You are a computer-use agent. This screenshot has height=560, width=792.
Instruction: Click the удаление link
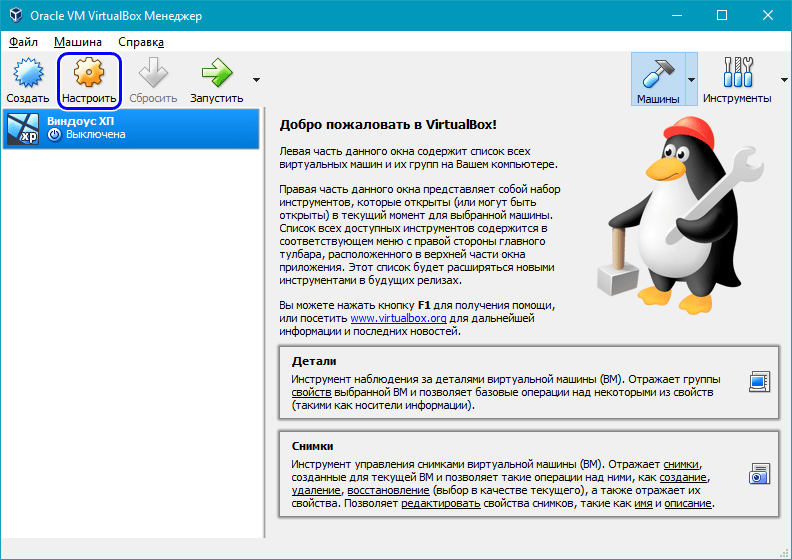316,490
